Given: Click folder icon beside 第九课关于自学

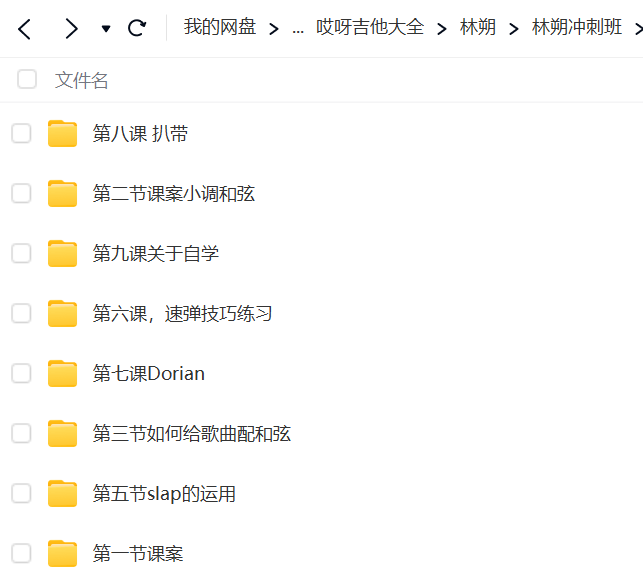Looking at the screenshot, I should point(62,254).
